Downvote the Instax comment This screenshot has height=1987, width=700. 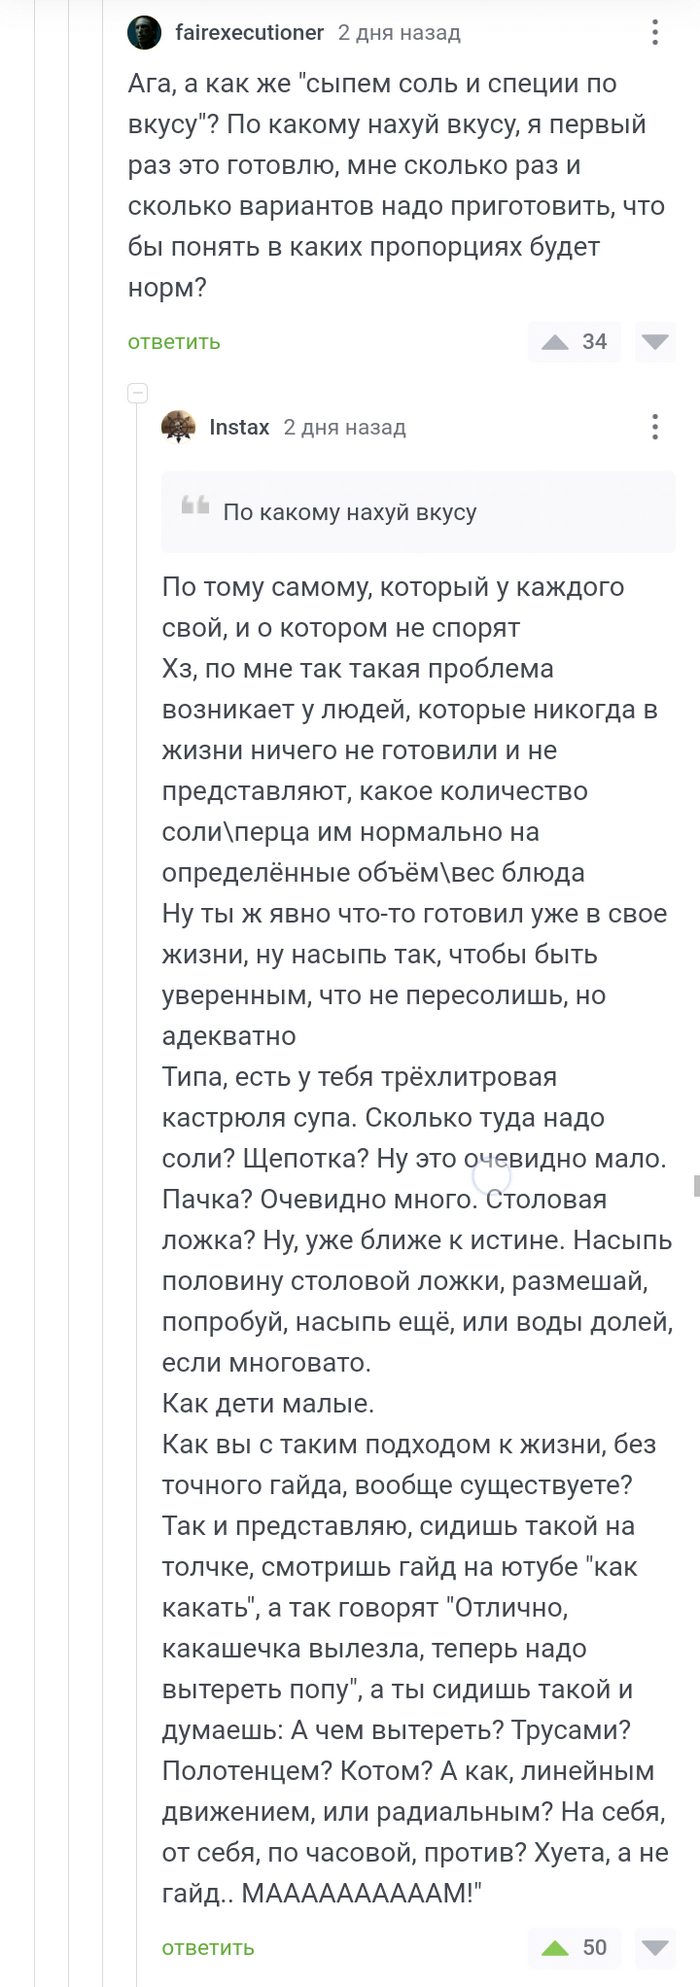(655, 1947)
